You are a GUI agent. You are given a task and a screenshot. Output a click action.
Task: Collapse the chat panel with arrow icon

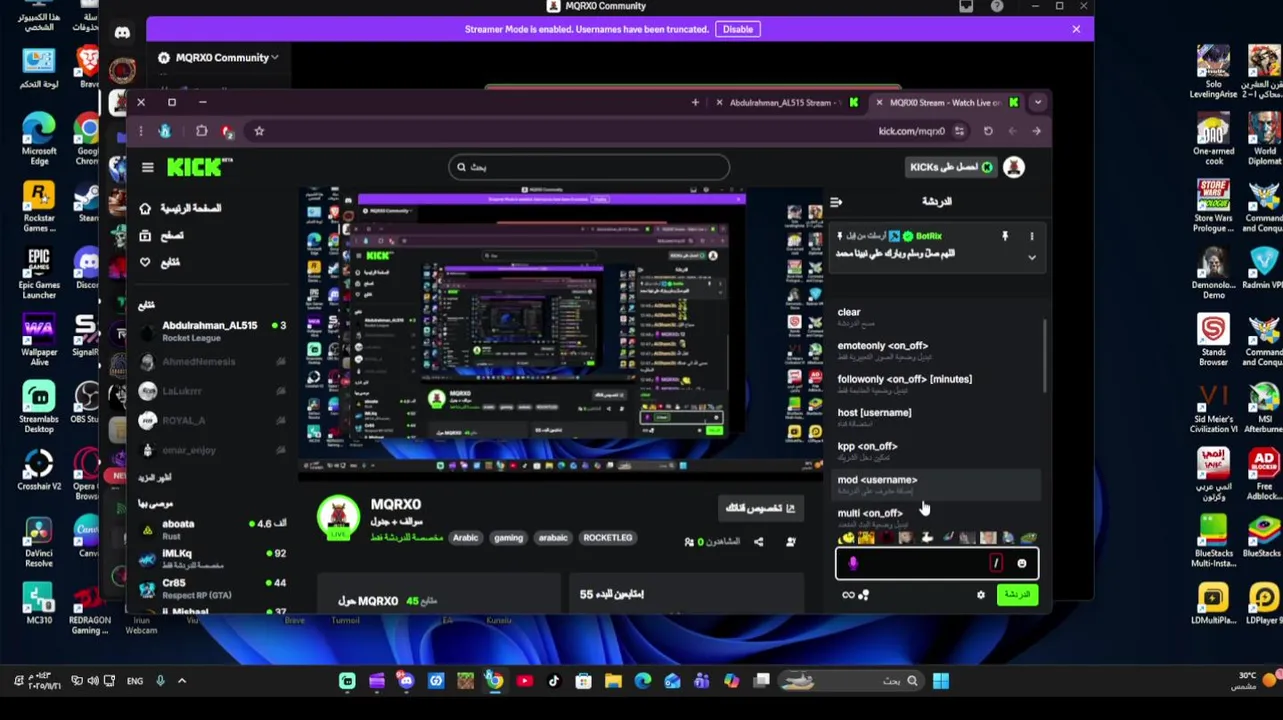(836, 202)
